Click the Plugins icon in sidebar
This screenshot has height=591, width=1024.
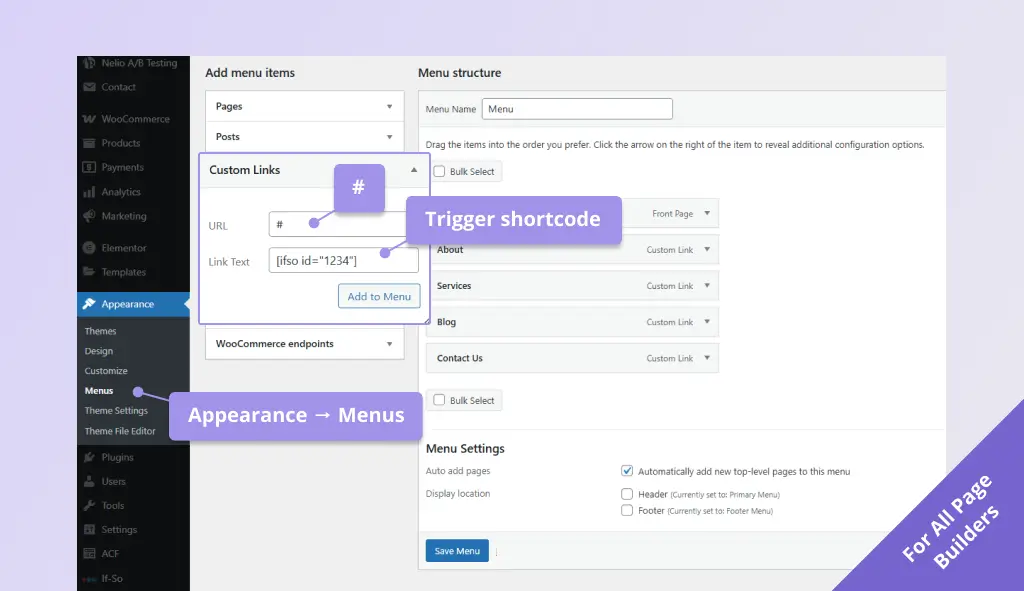(90, 457)
